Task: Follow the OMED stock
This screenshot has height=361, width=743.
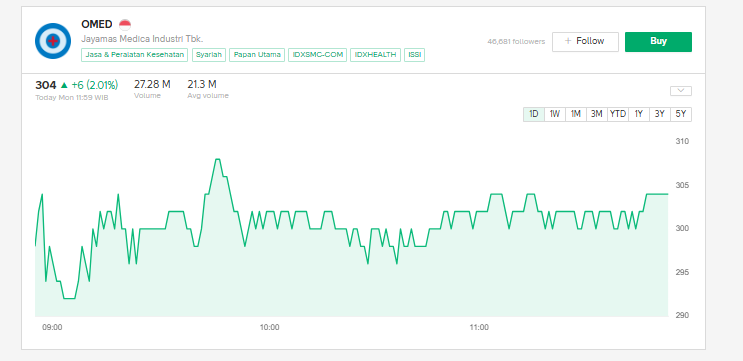Action: 585,42
